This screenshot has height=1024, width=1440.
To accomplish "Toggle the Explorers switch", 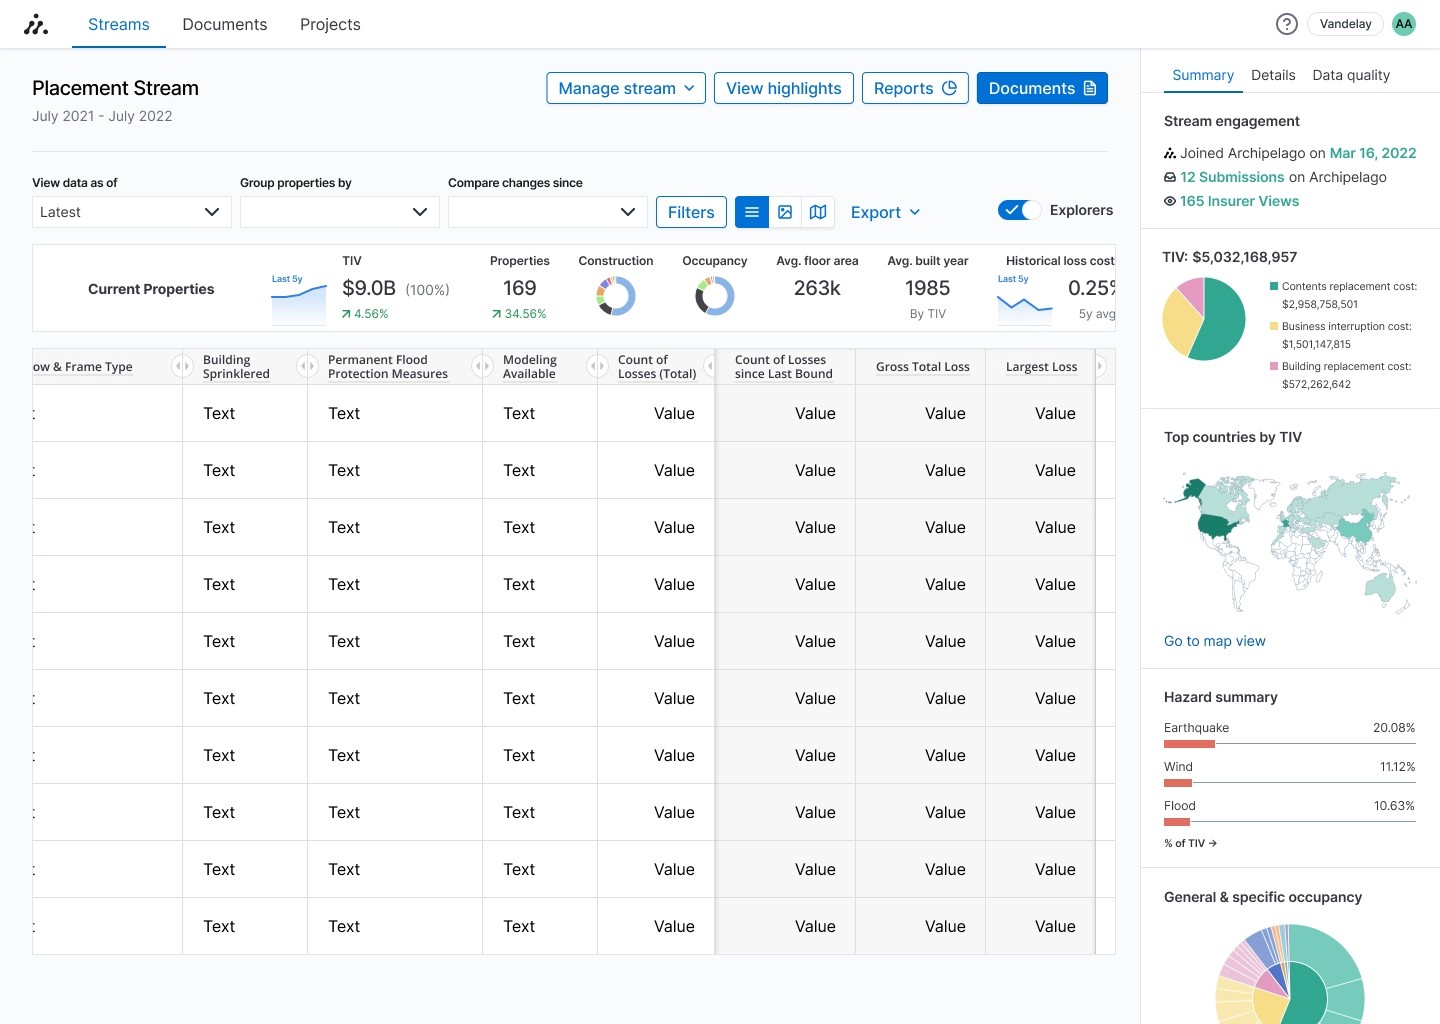I will 1019,210.
